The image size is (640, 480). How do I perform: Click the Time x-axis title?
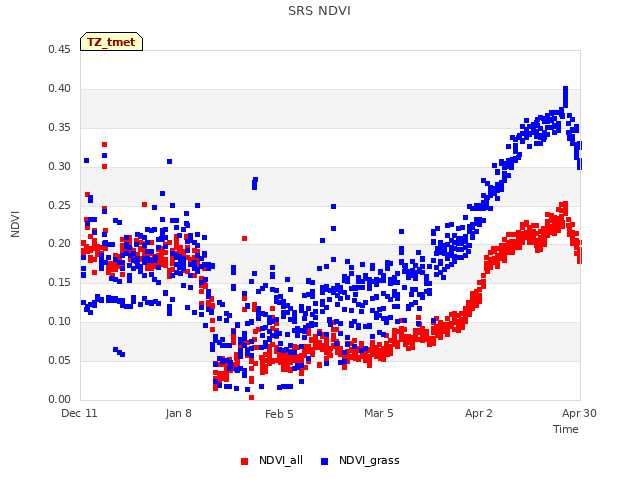566,429
